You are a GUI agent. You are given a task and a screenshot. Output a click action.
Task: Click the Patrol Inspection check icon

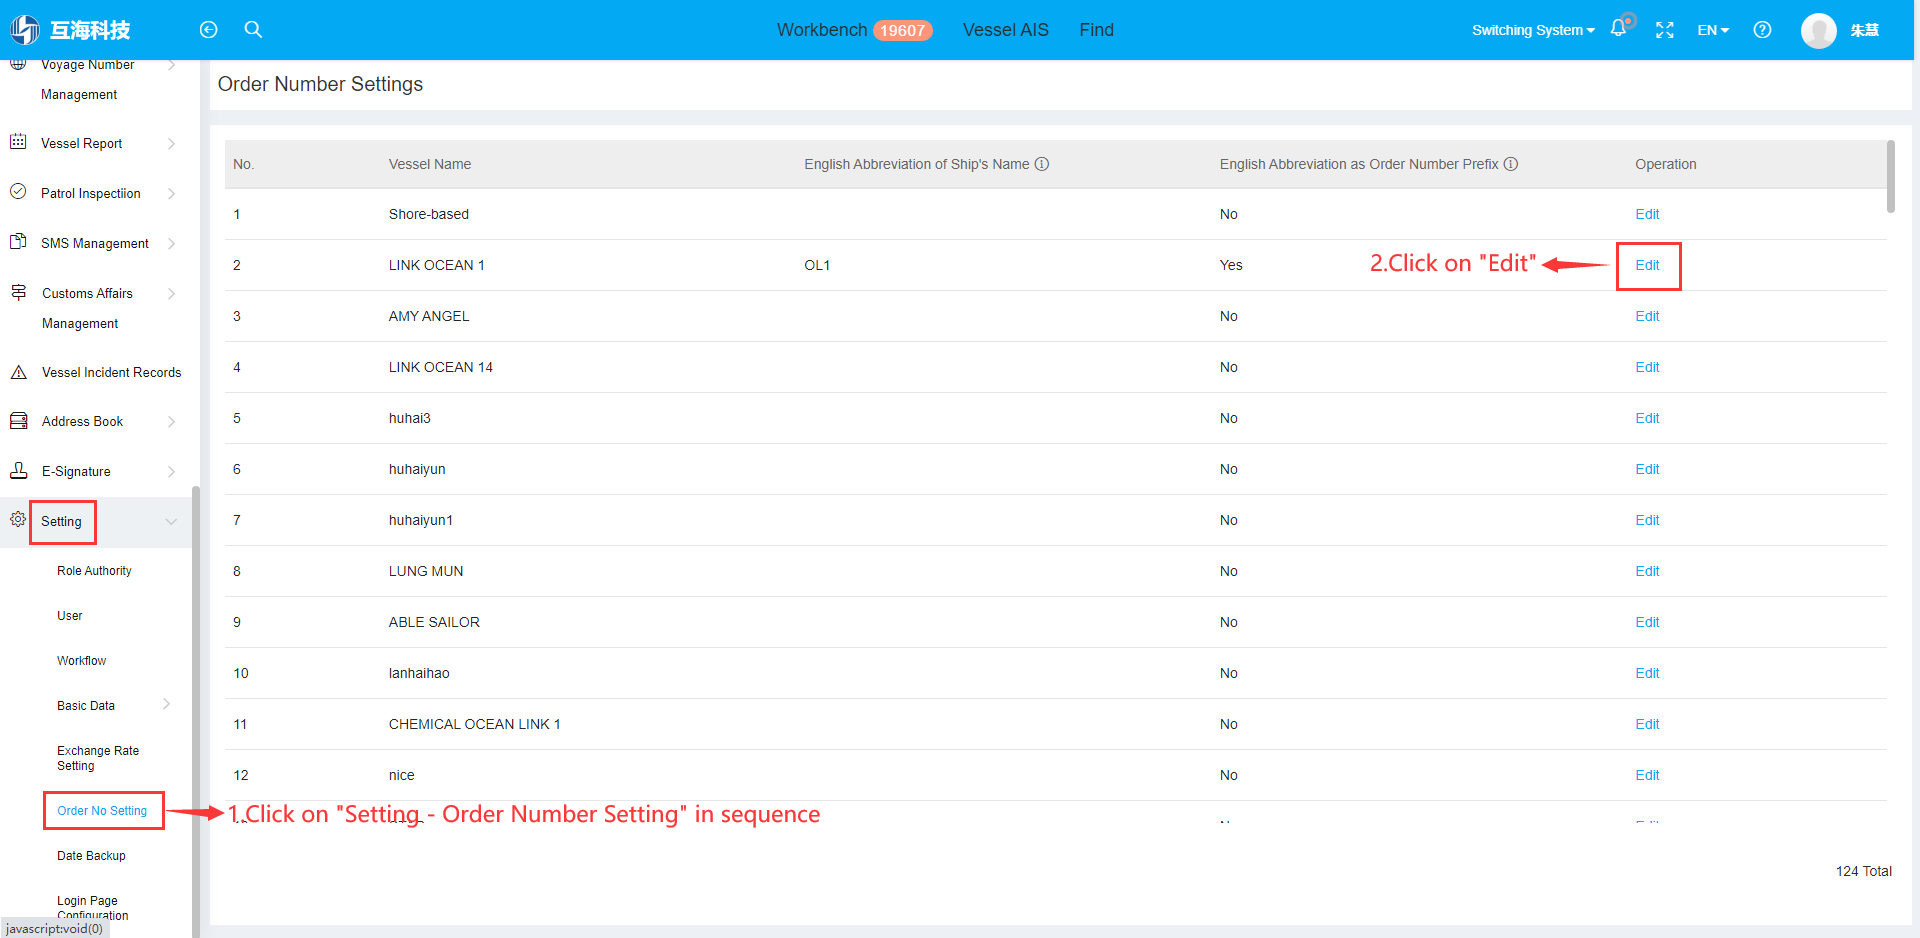coord(18,191)
